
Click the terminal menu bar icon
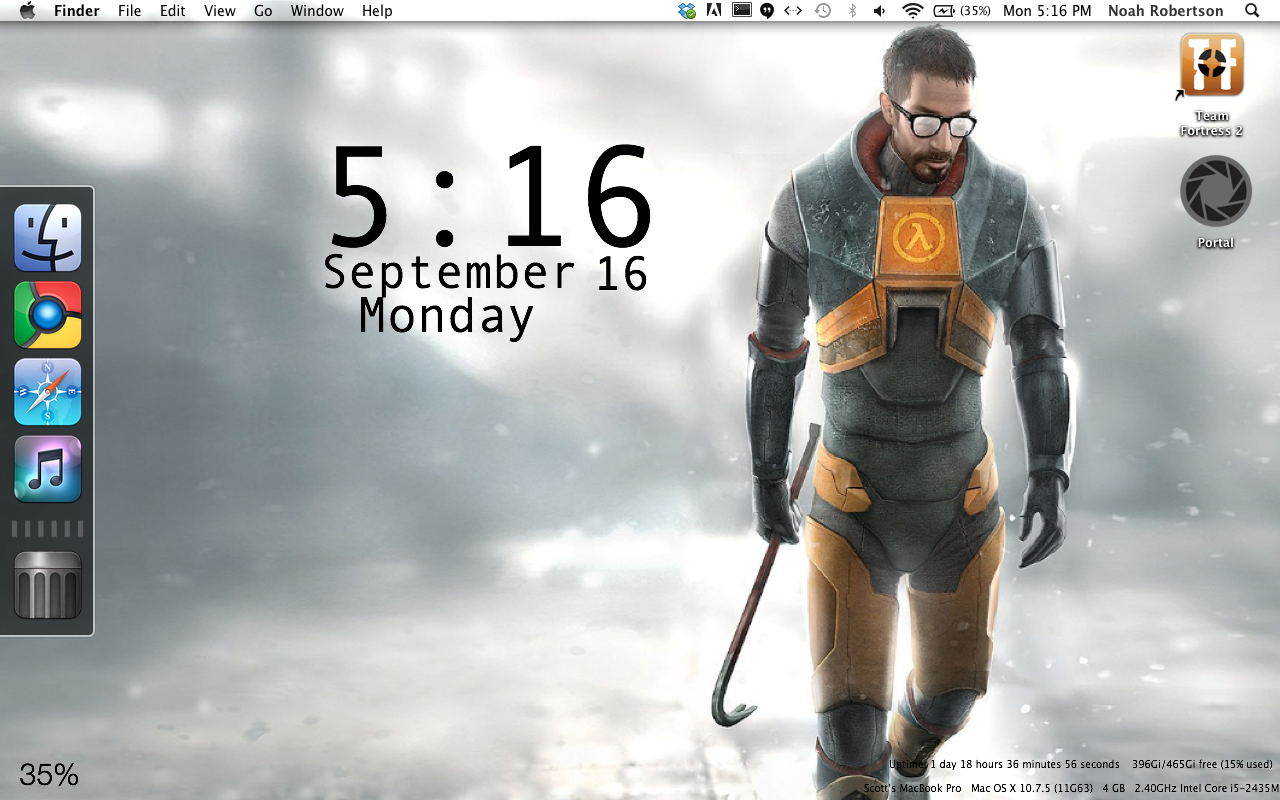click(x=741, y=11)
